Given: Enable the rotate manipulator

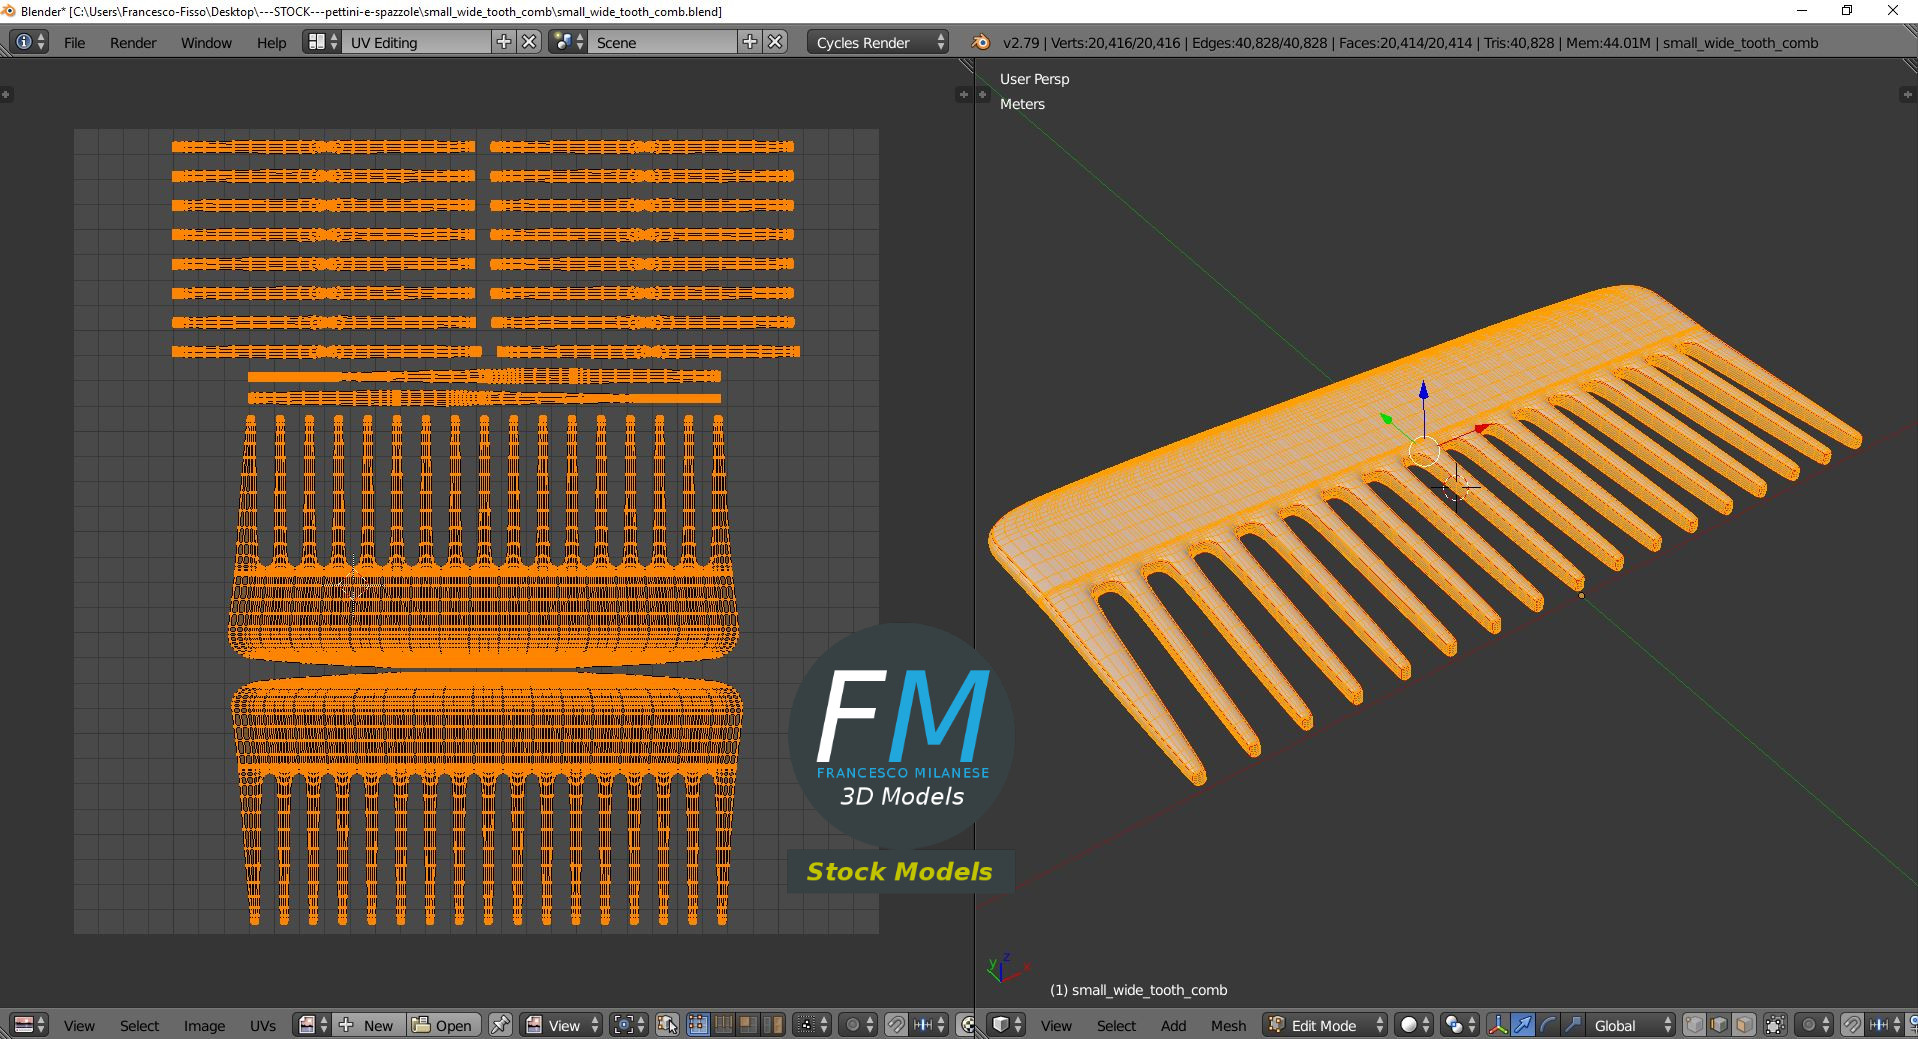Looking at the screenshot, I should tap(1547, 1025).
